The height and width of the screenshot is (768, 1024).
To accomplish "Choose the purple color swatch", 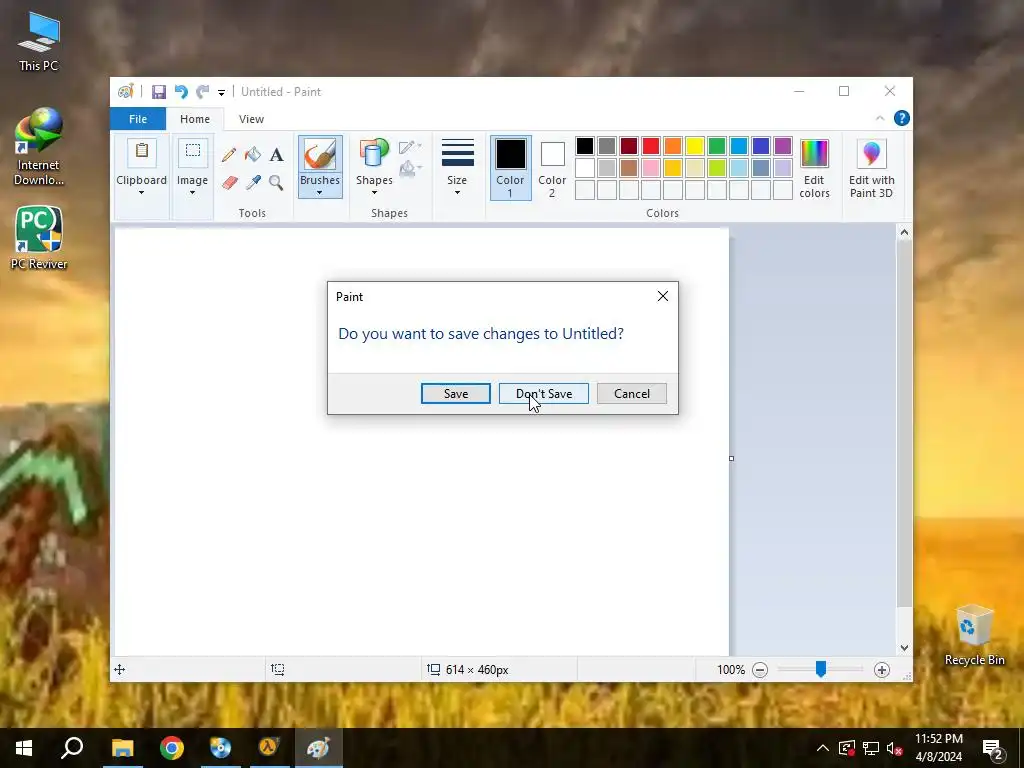I will (x=782, y=146).
